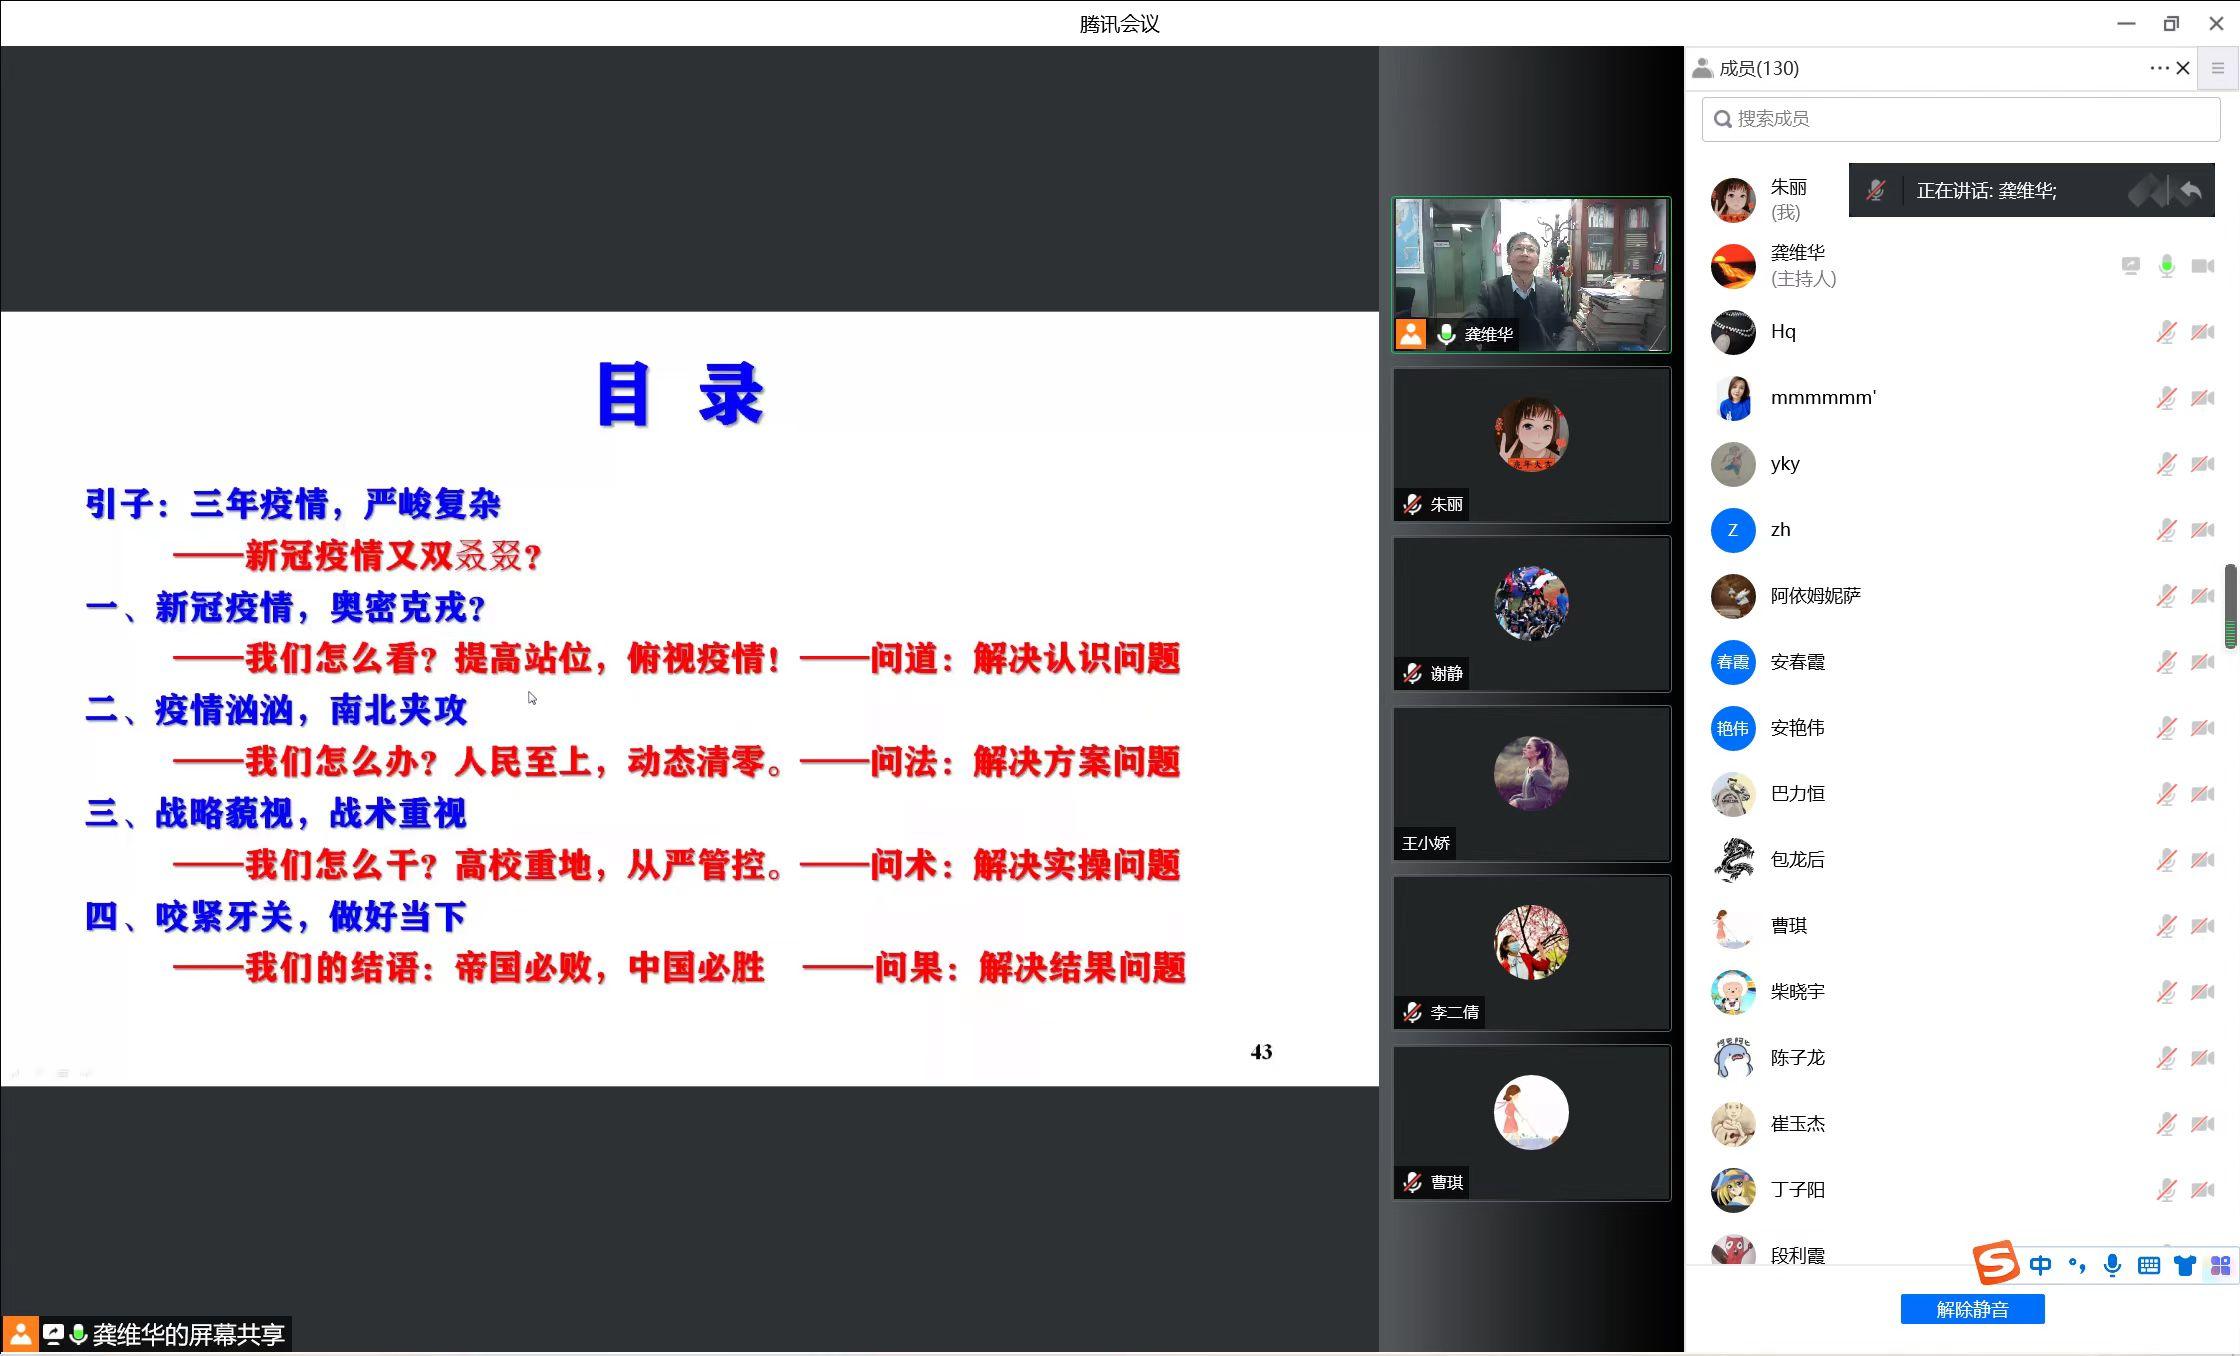Open Sogou skin shirt icon

tap(2184, 1266)
